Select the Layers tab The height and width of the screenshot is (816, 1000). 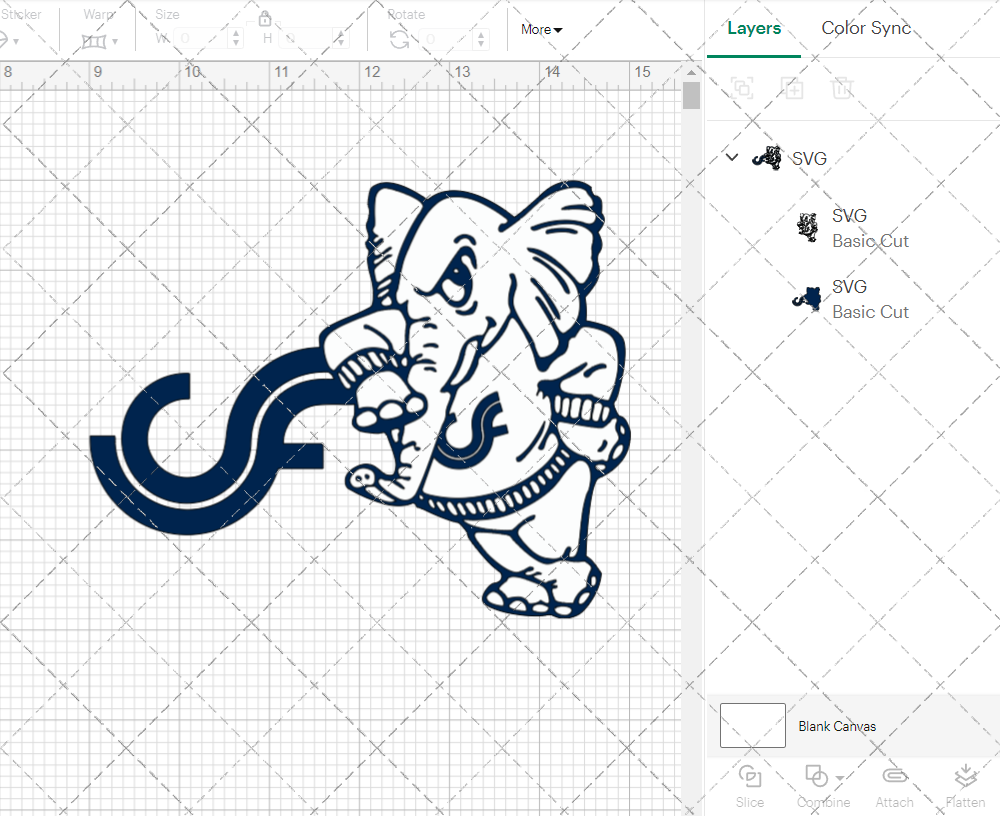click(754, 28)
